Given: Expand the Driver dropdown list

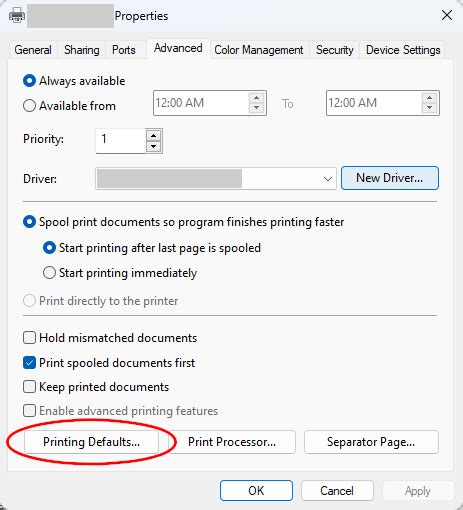Looking at the screenshot, I should [328, 179].
